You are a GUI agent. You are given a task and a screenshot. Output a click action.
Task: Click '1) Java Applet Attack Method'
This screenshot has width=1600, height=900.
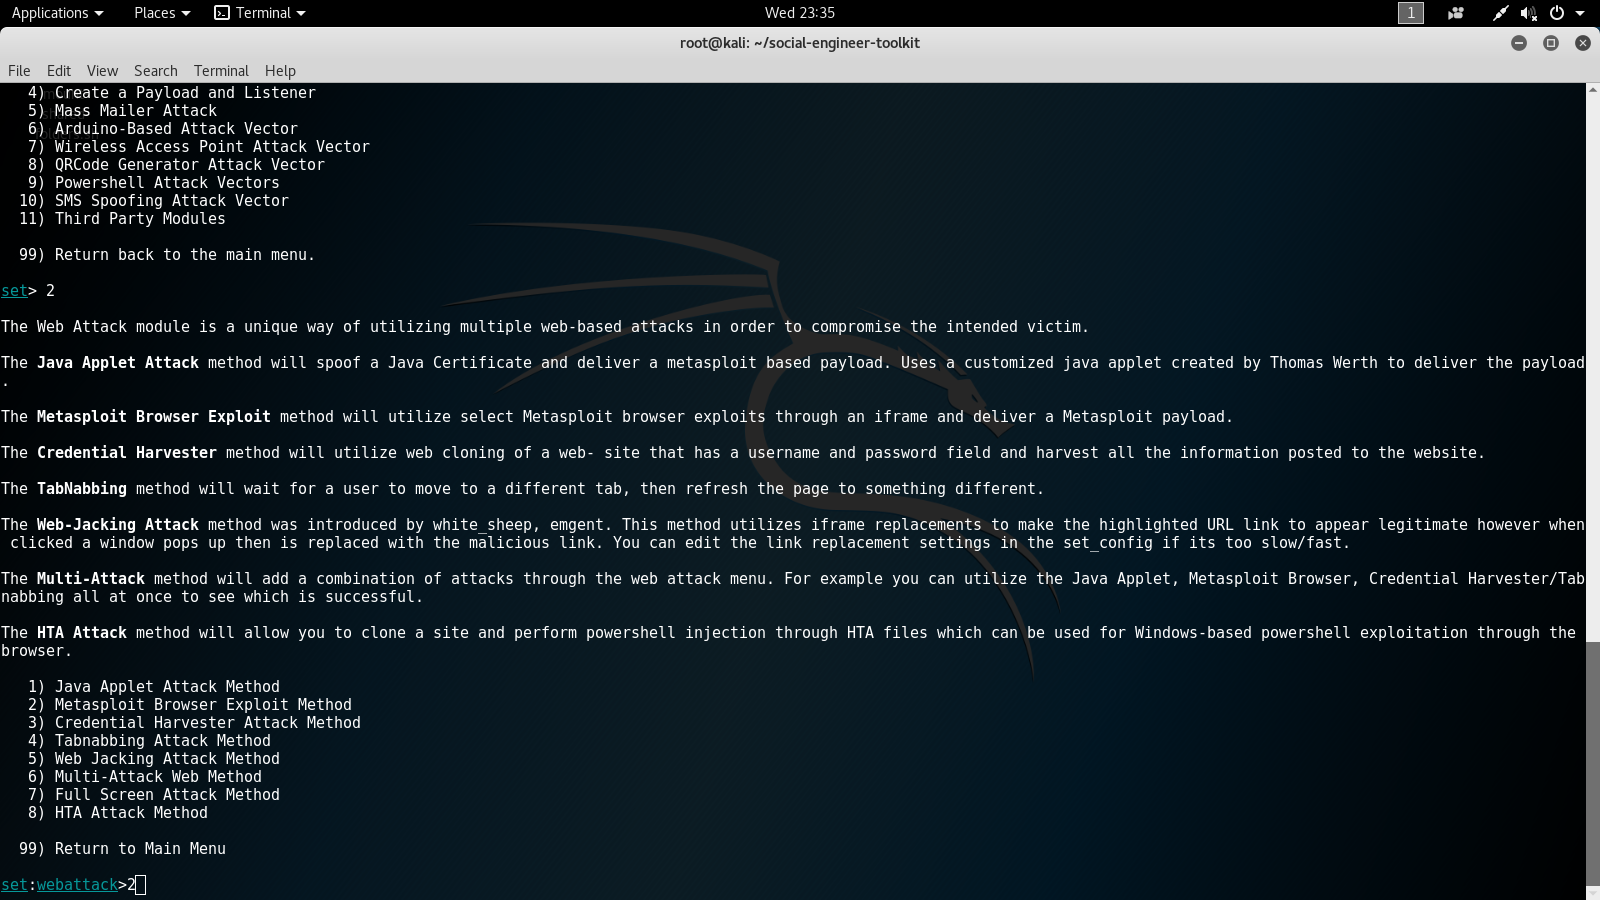(154, 687)
